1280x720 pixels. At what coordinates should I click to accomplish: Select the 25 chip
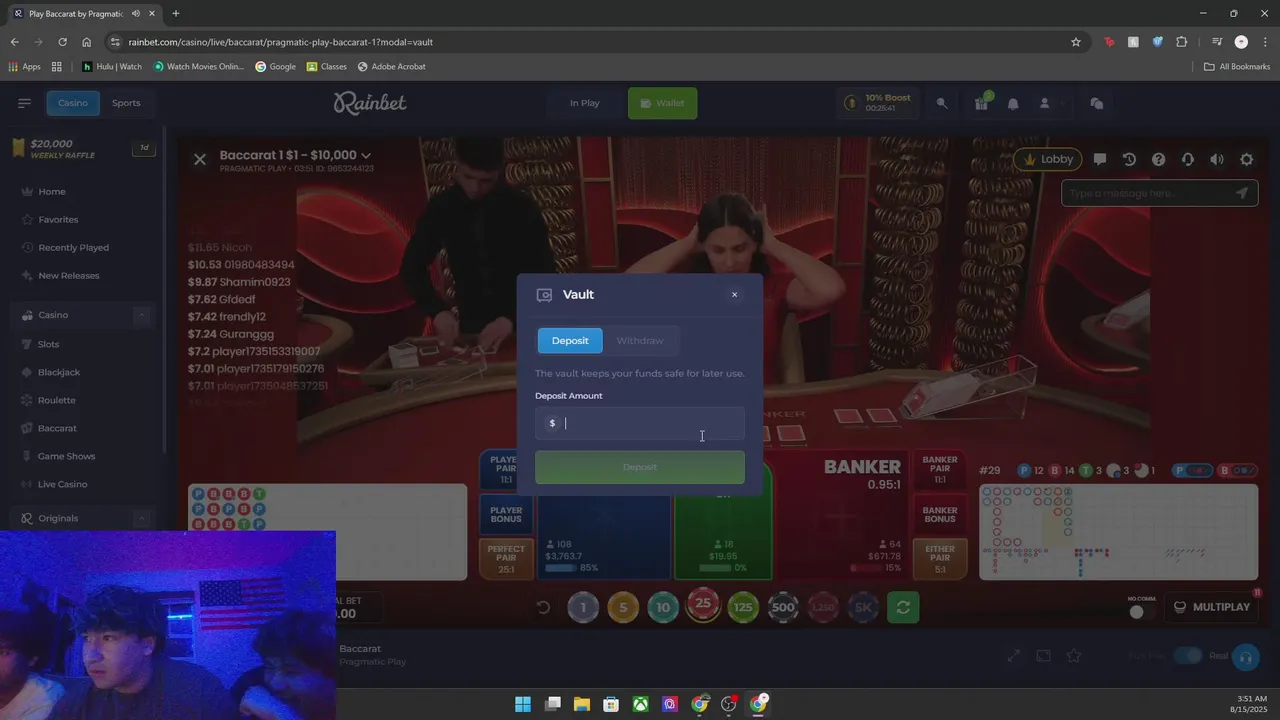coord(703,605)
